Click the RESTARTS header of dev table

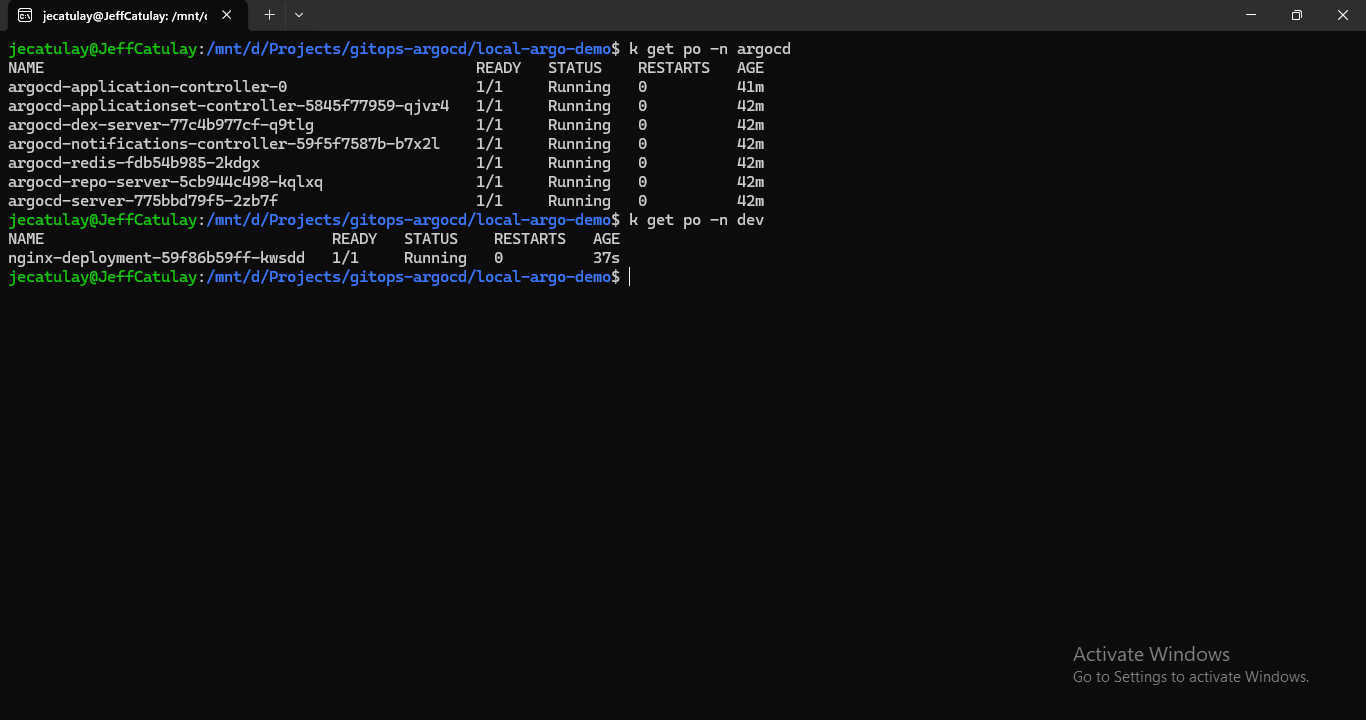[530, 239]
